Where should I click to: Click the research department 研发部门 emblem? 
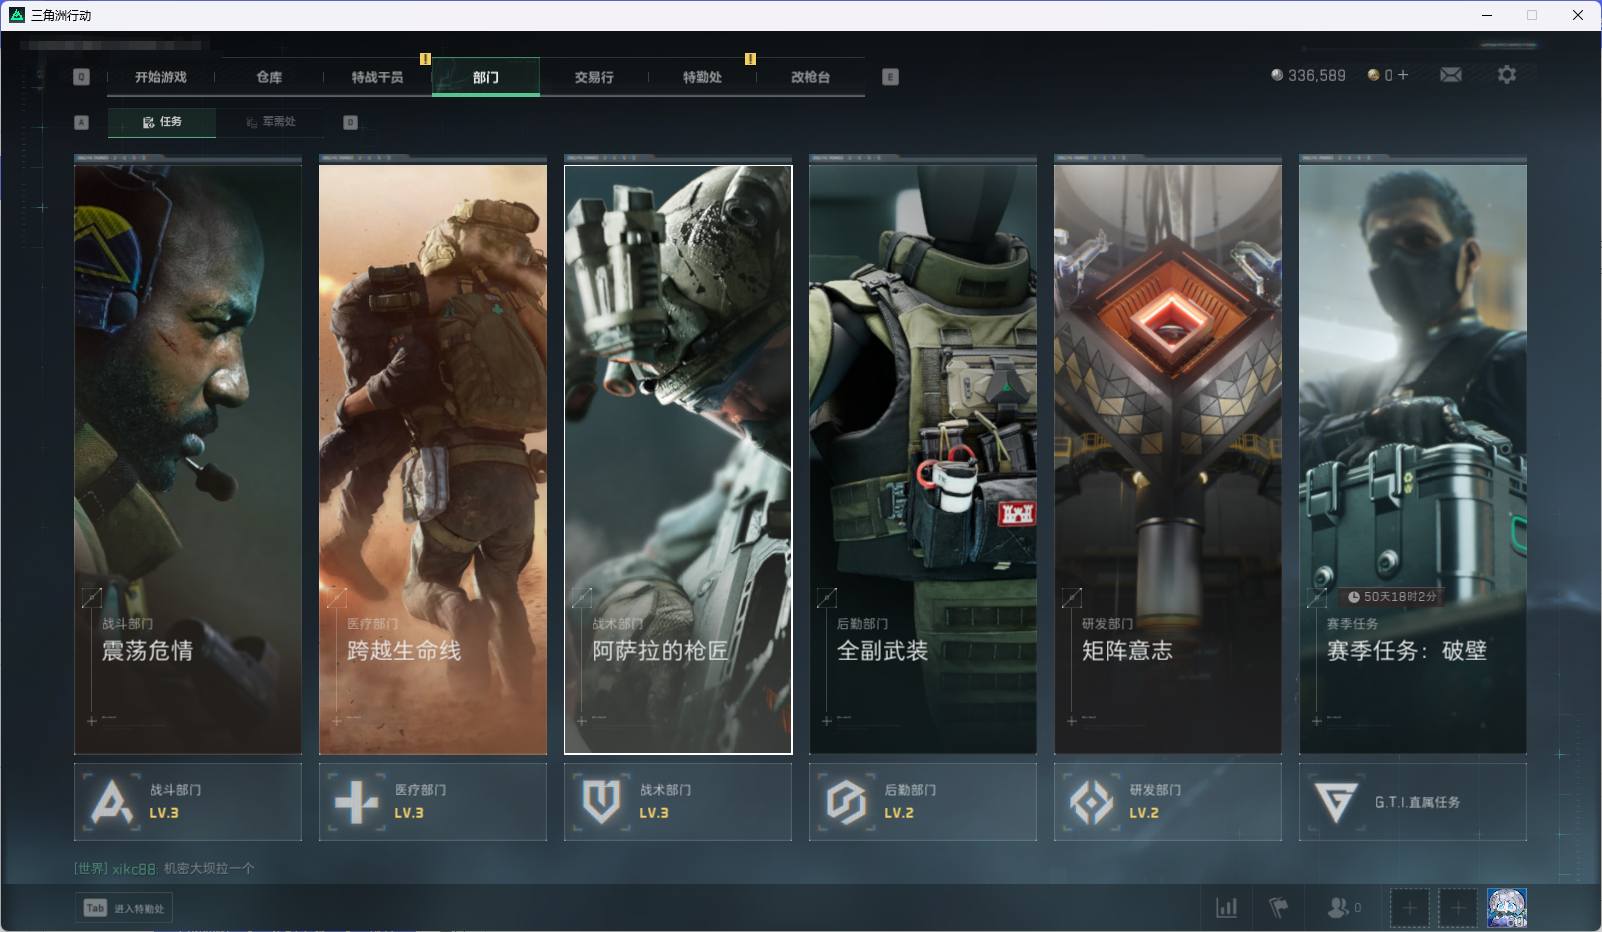[1091, 802]
